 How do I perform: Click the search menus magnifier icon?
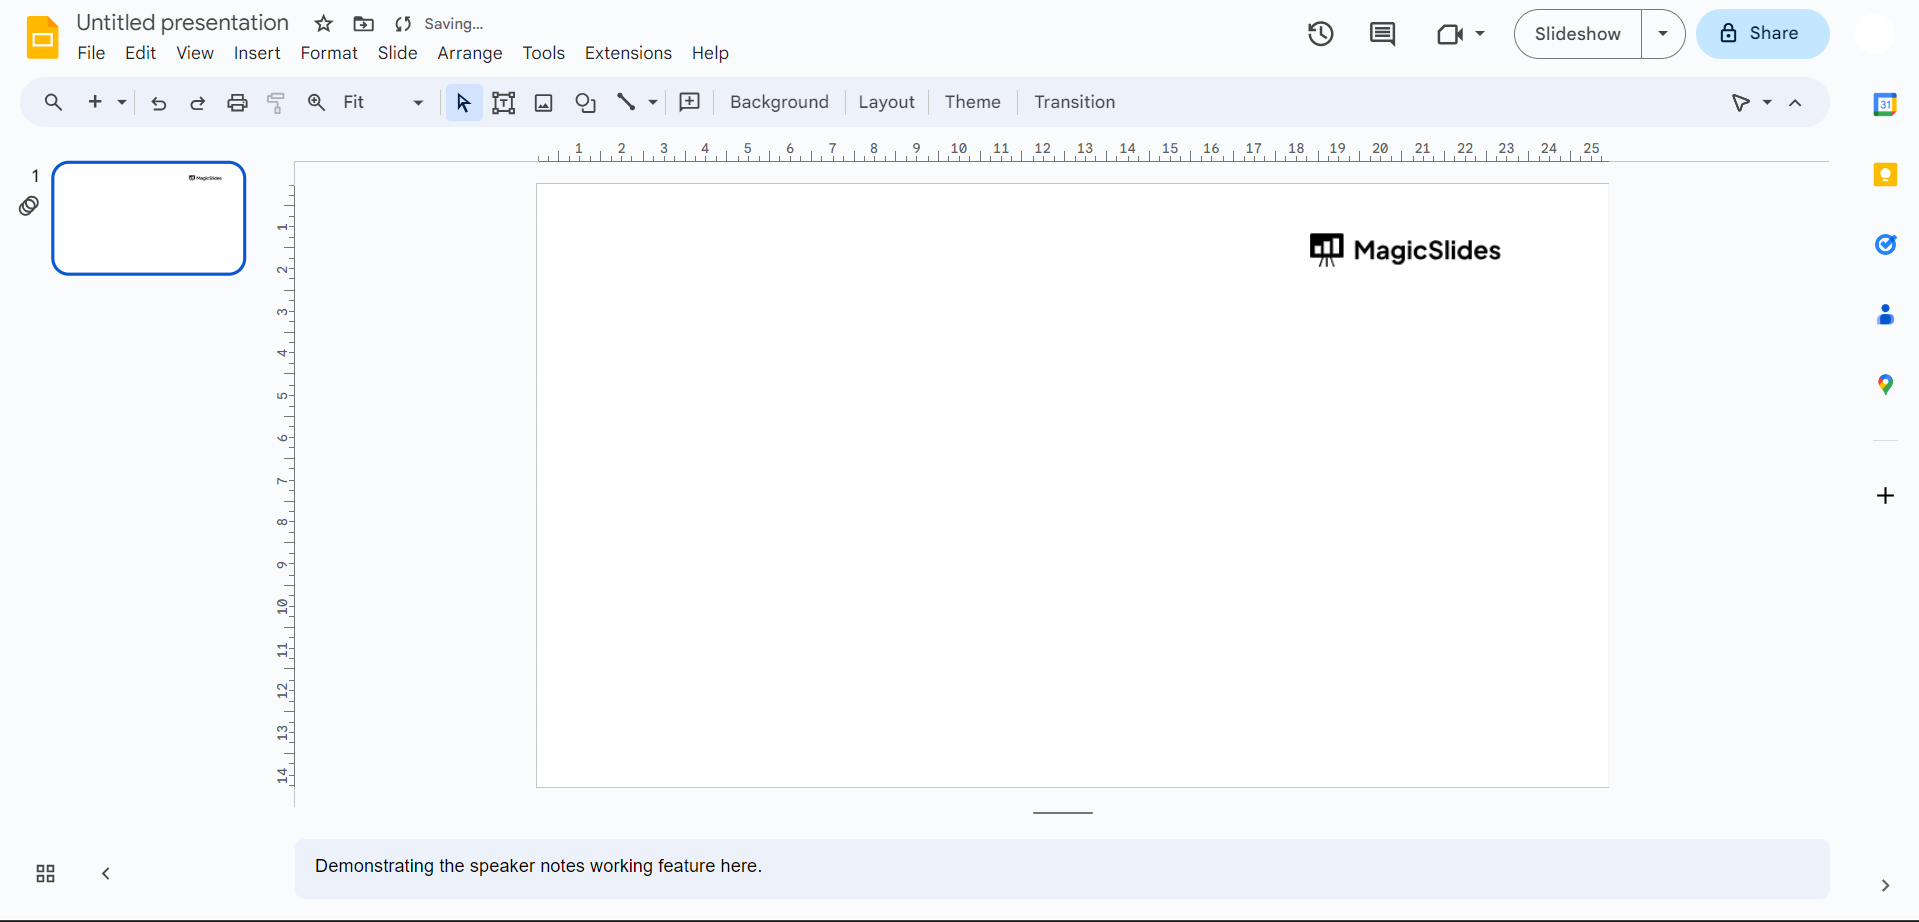coord(53,102)
